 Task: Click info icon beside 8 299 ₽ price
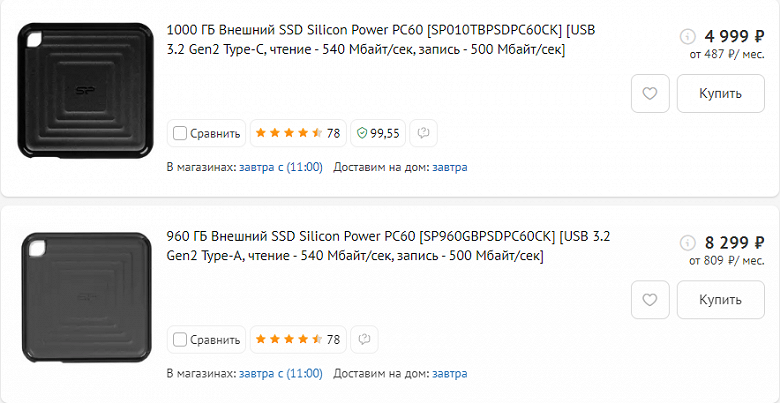(686, 243)
